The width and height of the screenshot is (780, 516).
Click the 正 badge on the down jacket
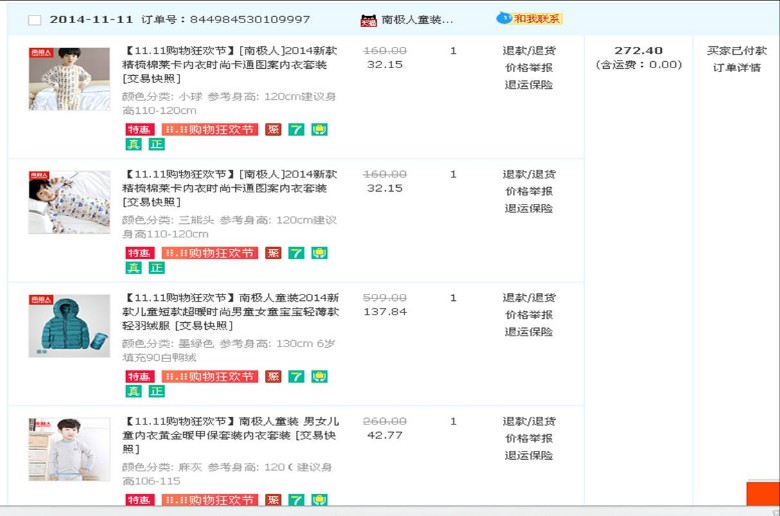click(157, 391)
